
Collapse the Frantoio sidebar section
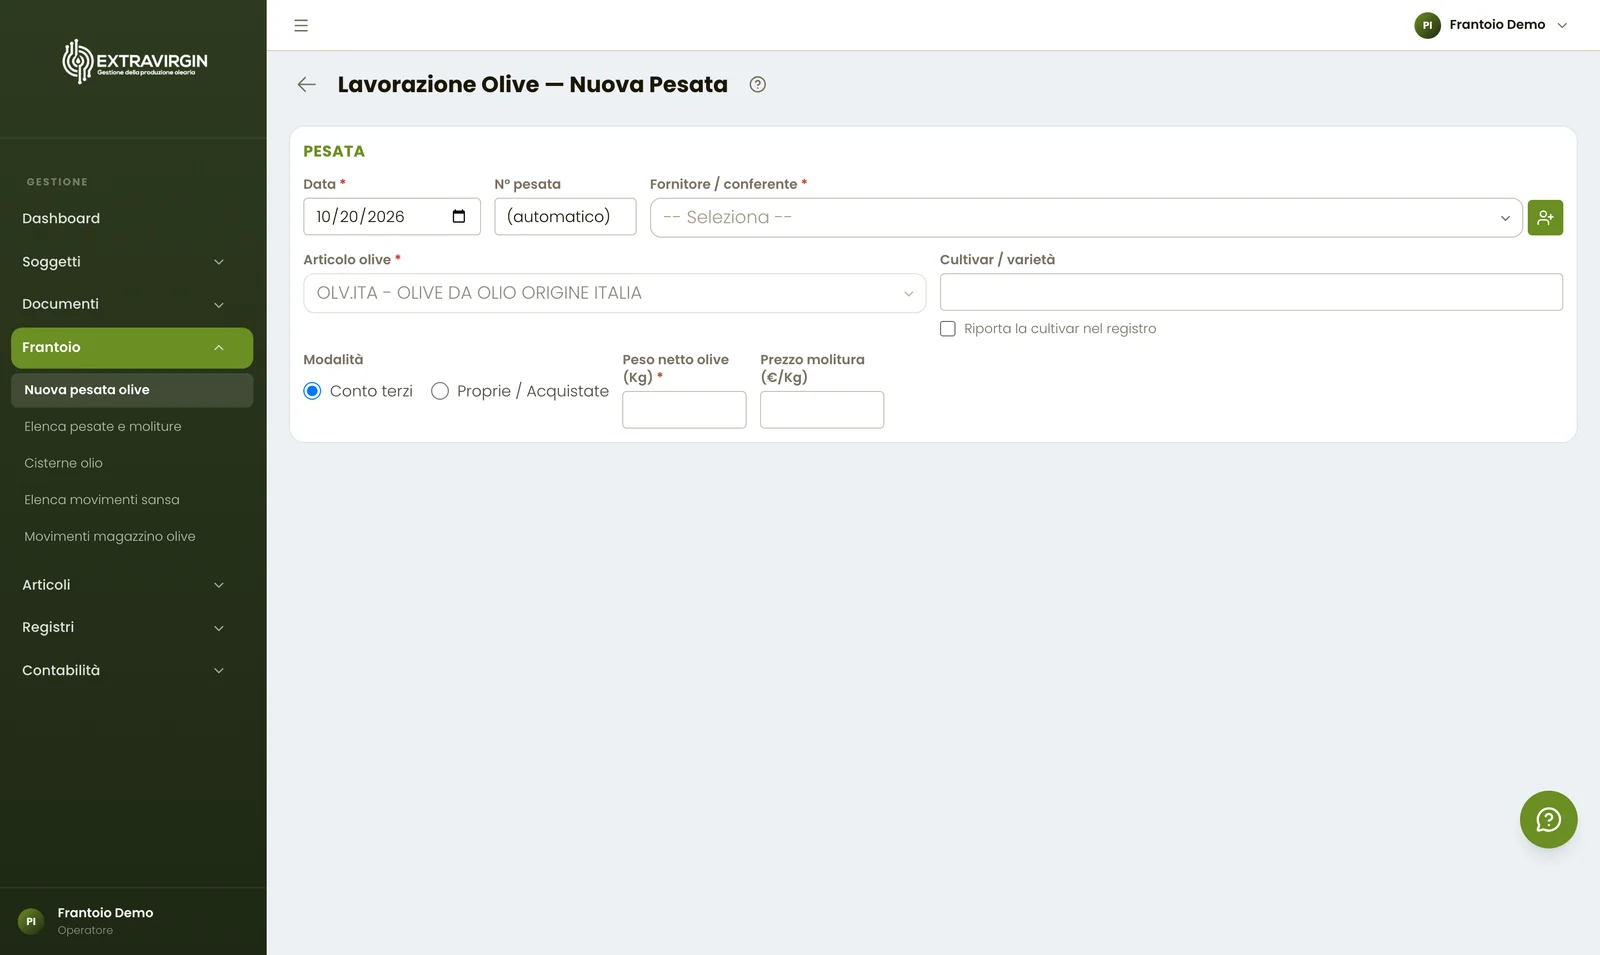[132, 348]
